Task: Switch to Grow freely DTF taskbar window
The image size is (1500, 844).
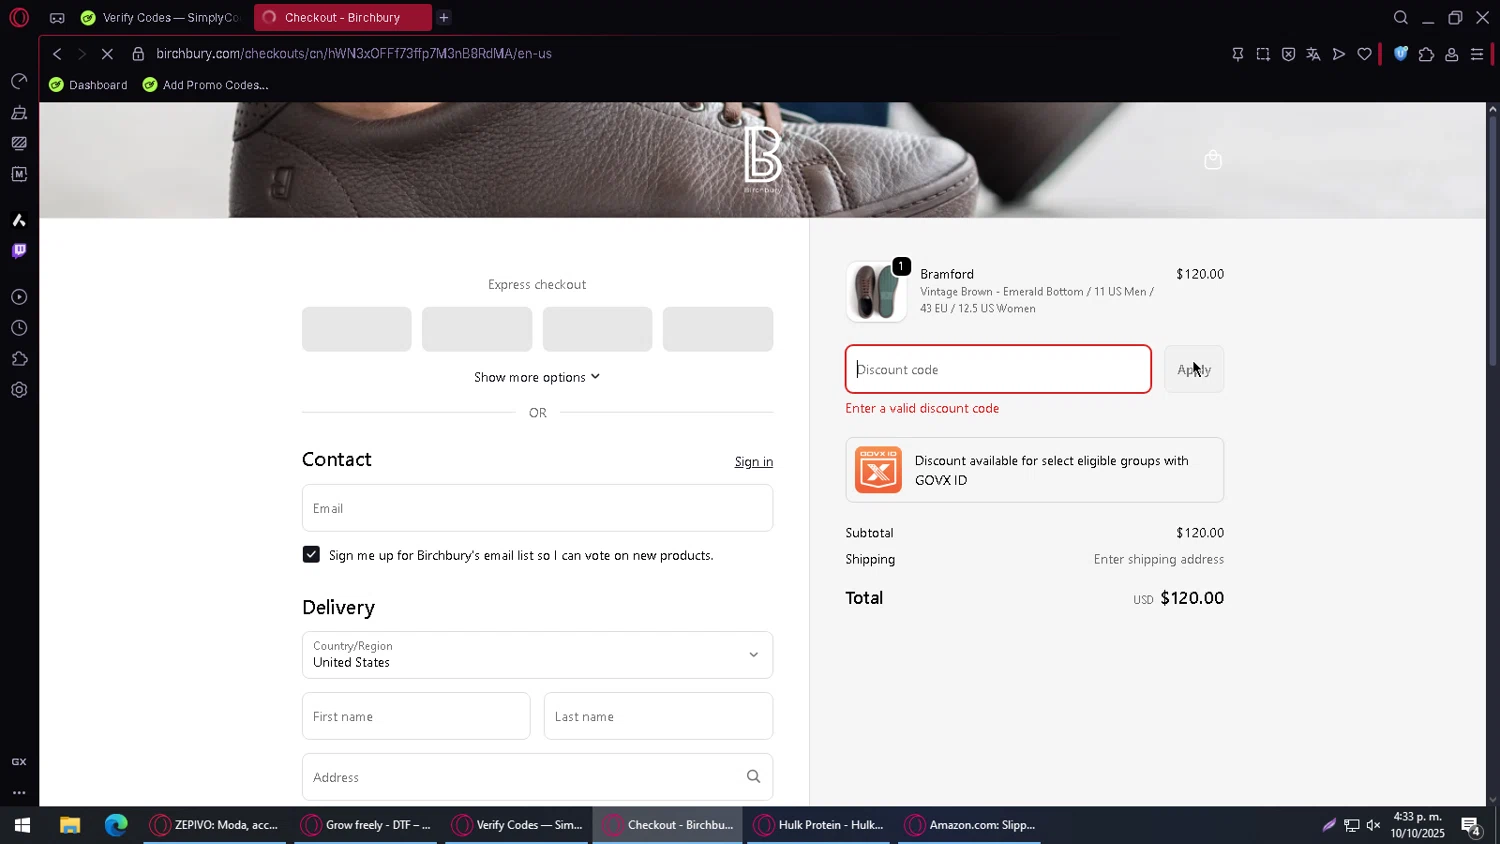Action: click(x=365, y=825)
